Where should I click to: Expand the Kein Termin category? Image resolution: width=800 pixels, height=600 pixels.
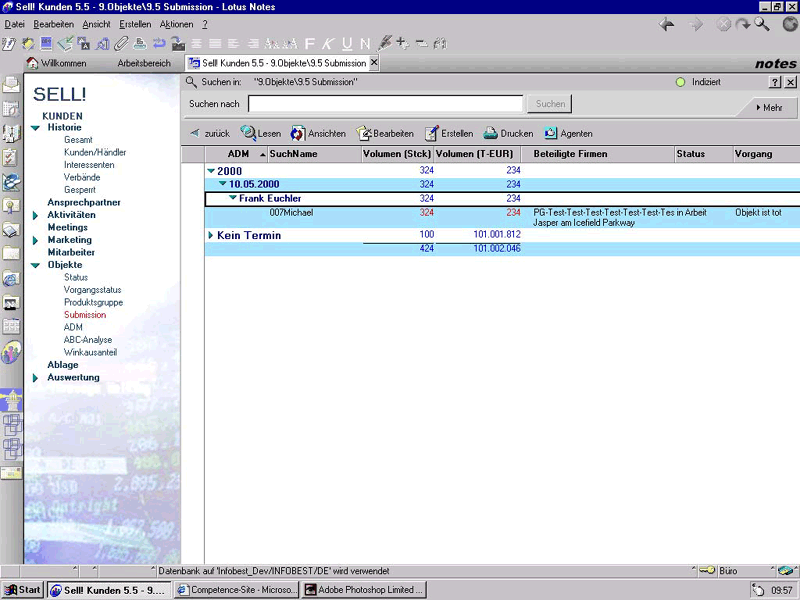click(211, 236)
